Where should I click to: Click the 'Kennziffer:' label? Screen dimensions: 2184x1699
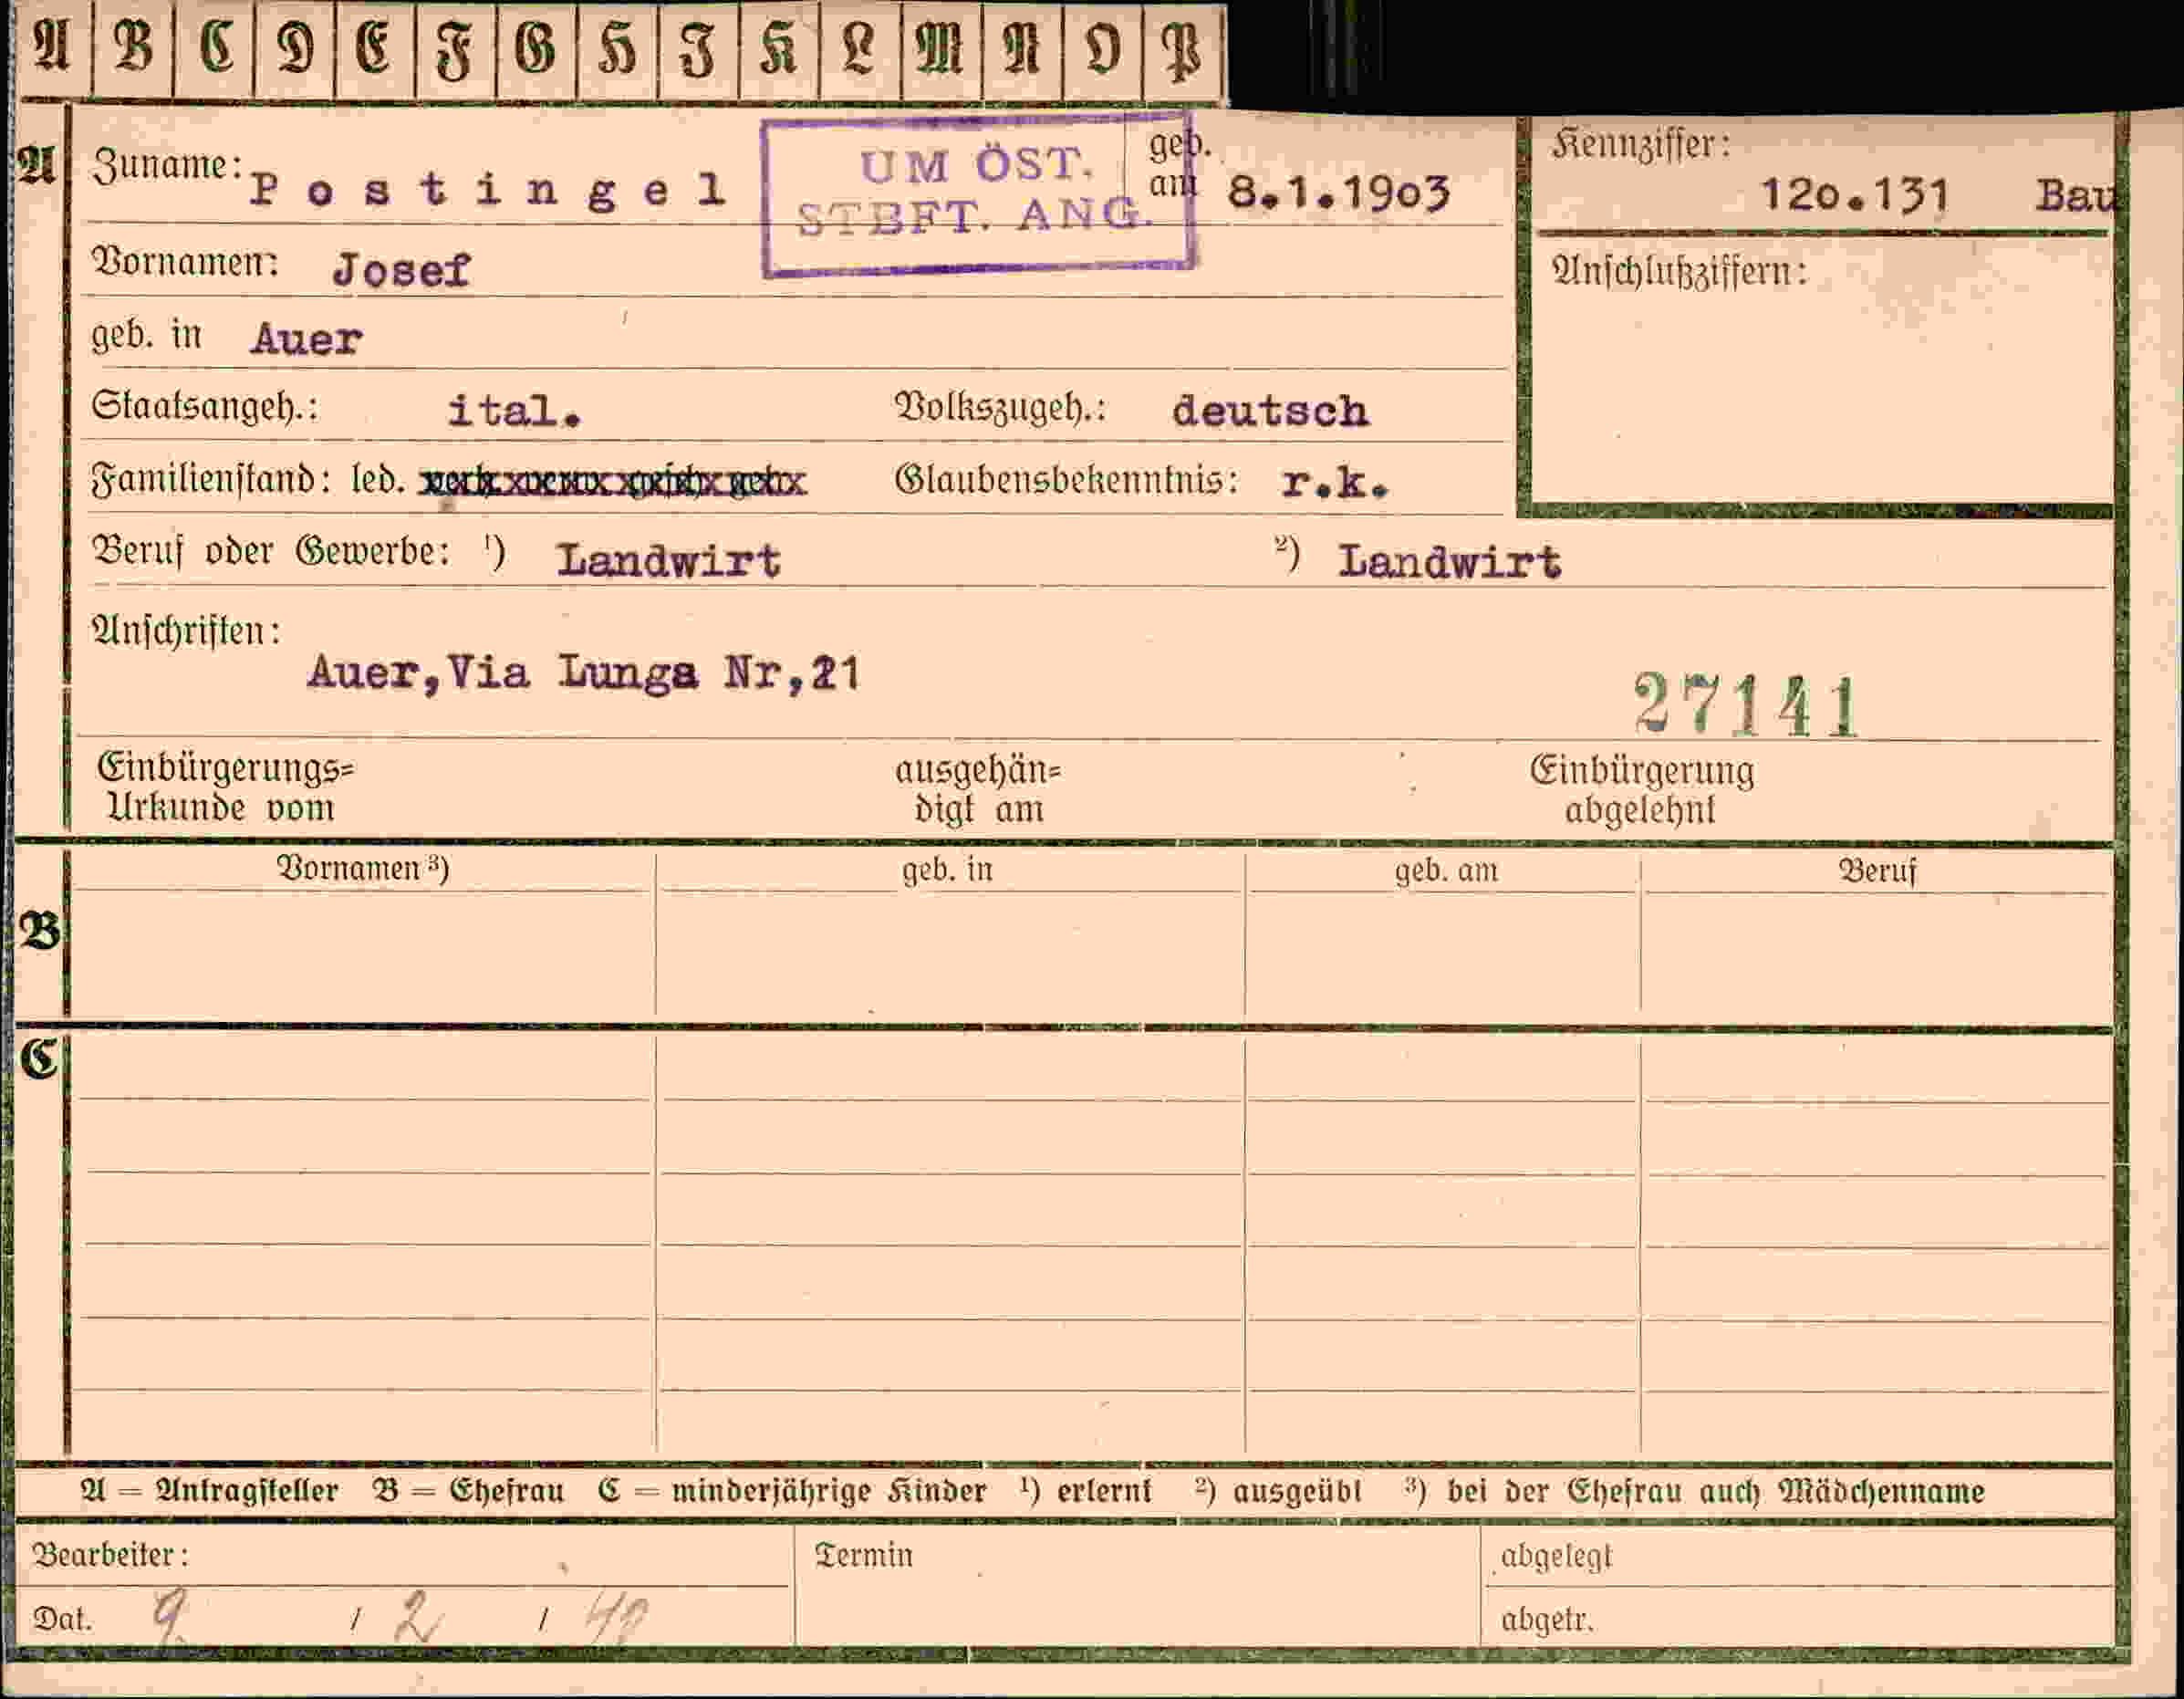(x=1640, y=145)
